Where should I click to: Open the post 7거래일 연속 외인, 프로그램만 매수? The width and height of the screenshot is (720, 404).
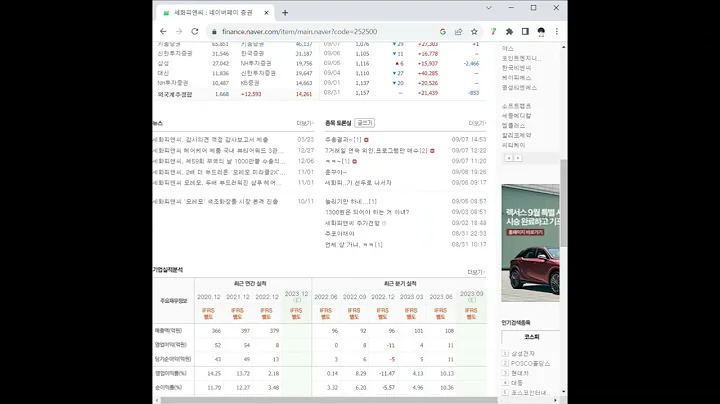[376, 151]
